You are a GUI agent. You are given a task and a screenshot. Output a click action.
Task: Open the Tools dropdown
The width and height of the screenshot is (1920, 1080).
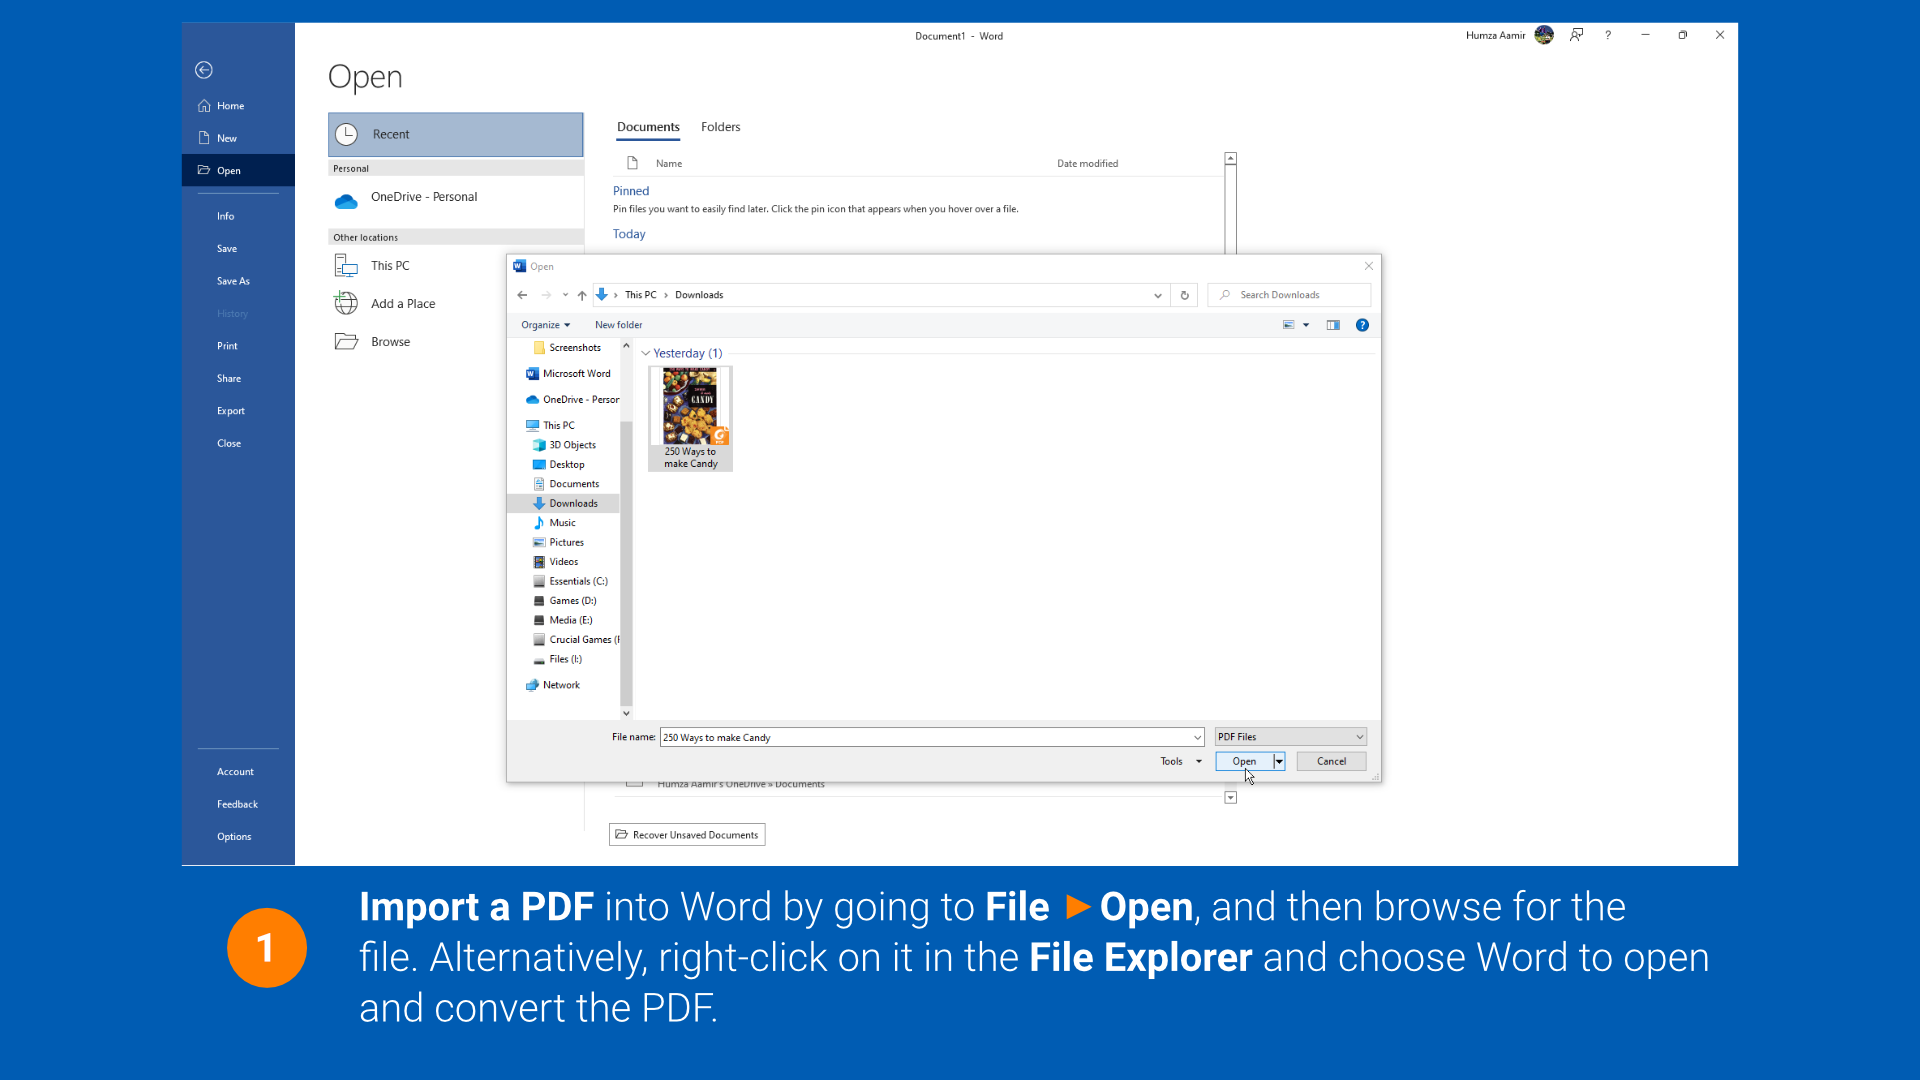pos(1181,762)
